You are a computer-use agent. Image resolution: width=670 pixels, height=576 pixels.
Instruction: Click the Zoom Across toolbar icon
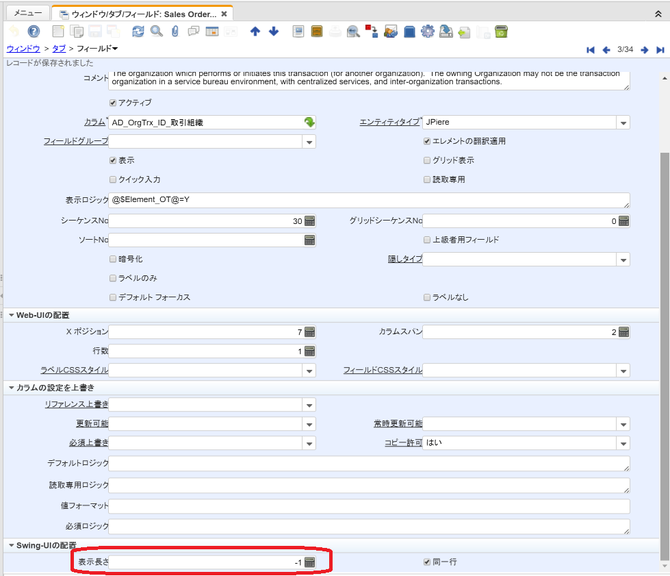click(353, 31)
